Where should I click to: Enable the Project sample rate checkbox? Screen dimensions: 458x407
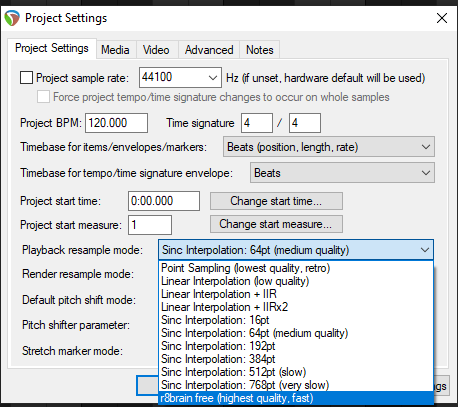tap(26, 78)
